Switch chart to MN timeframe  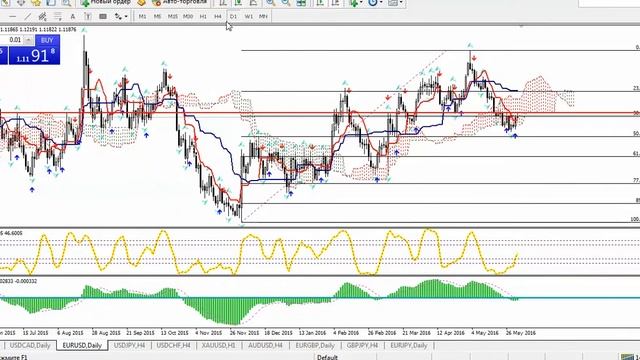click(x=263, y=16)
